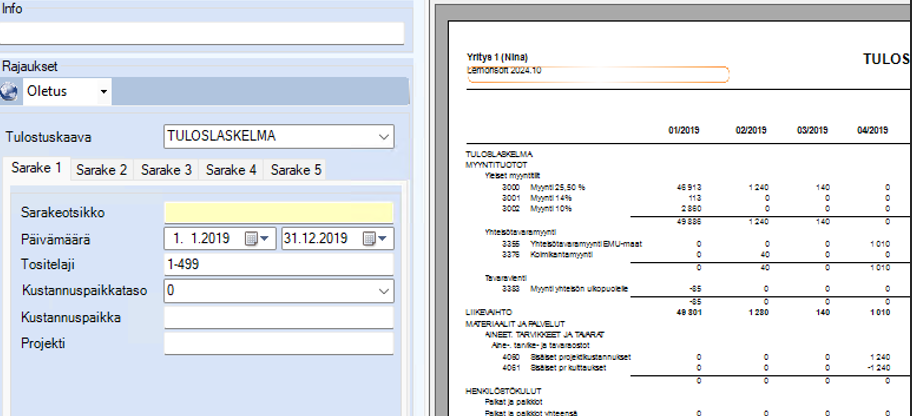Click the Kustannuspaikka input field

[x=278, y=317]
